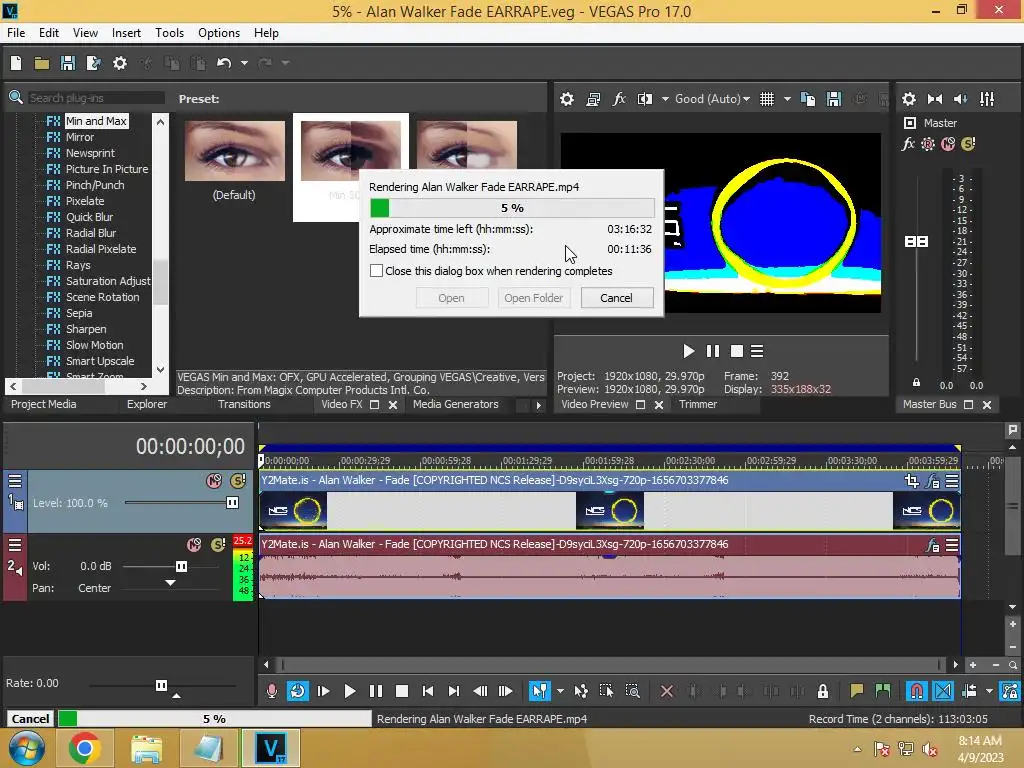Adjust the video track Level slider
The image size is (1024, 768).
click(x=232, y=502)
